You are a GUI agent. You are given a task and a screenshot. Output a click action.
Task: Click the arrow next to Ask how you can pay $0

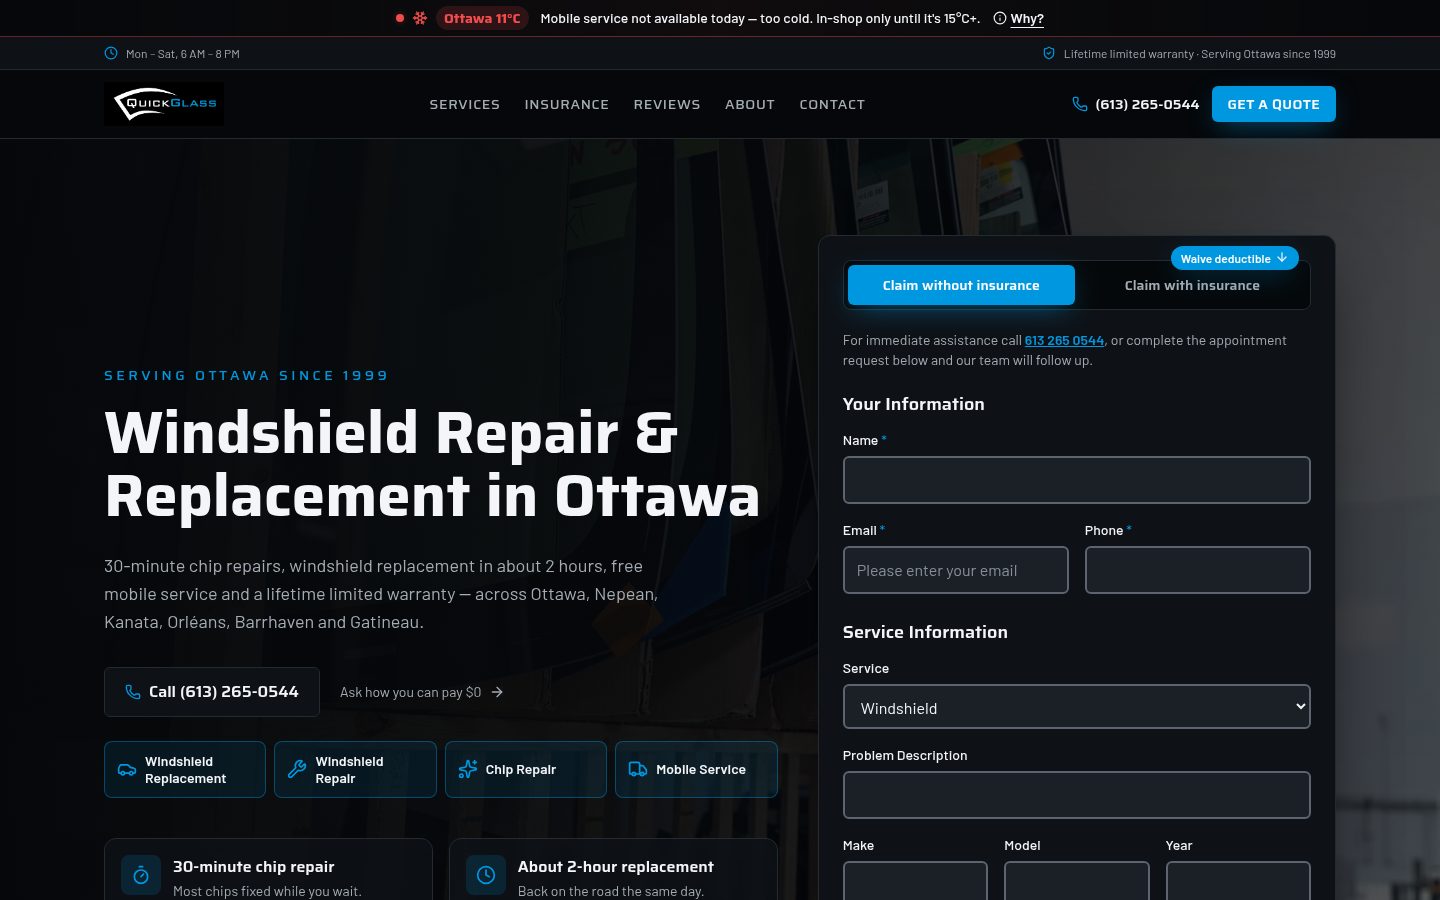[x=497, y=692]
